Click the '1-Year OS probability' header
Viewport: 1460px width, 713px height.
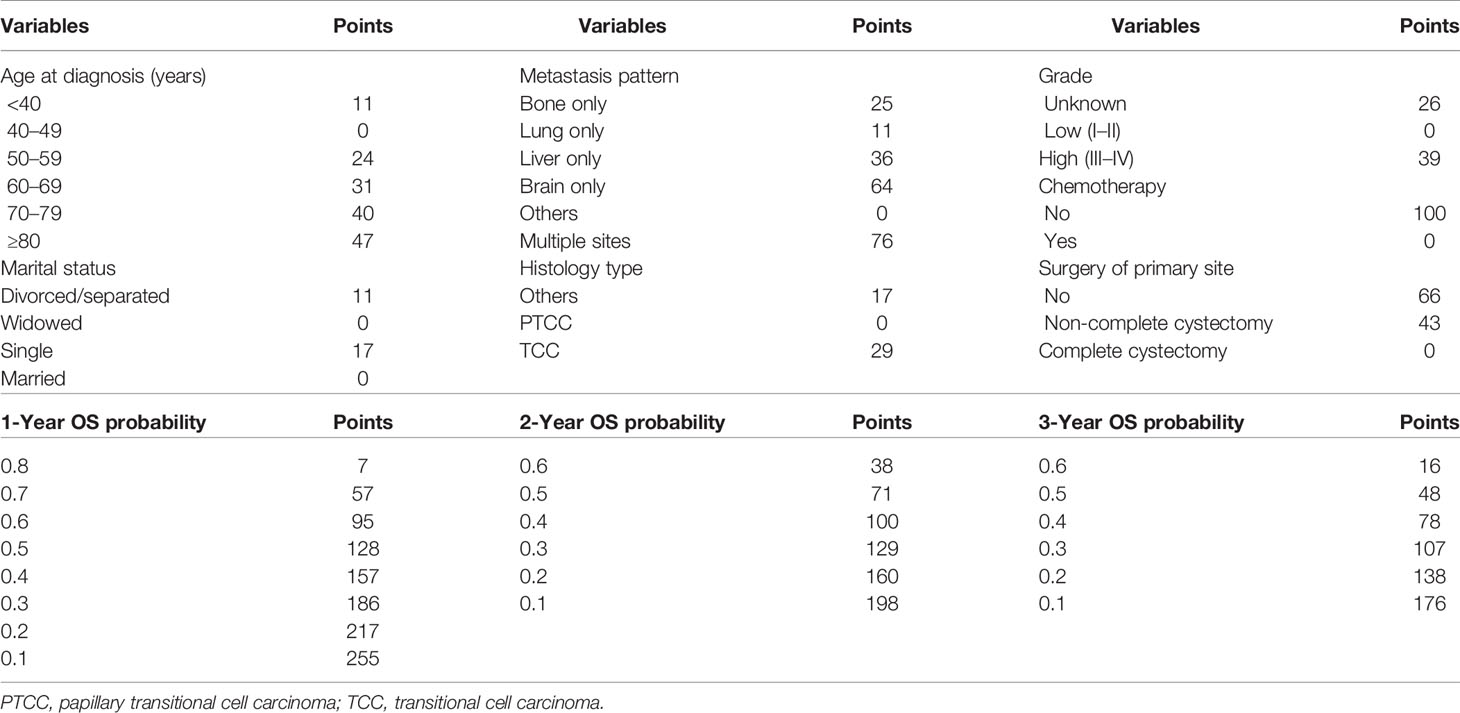(104, 422)
